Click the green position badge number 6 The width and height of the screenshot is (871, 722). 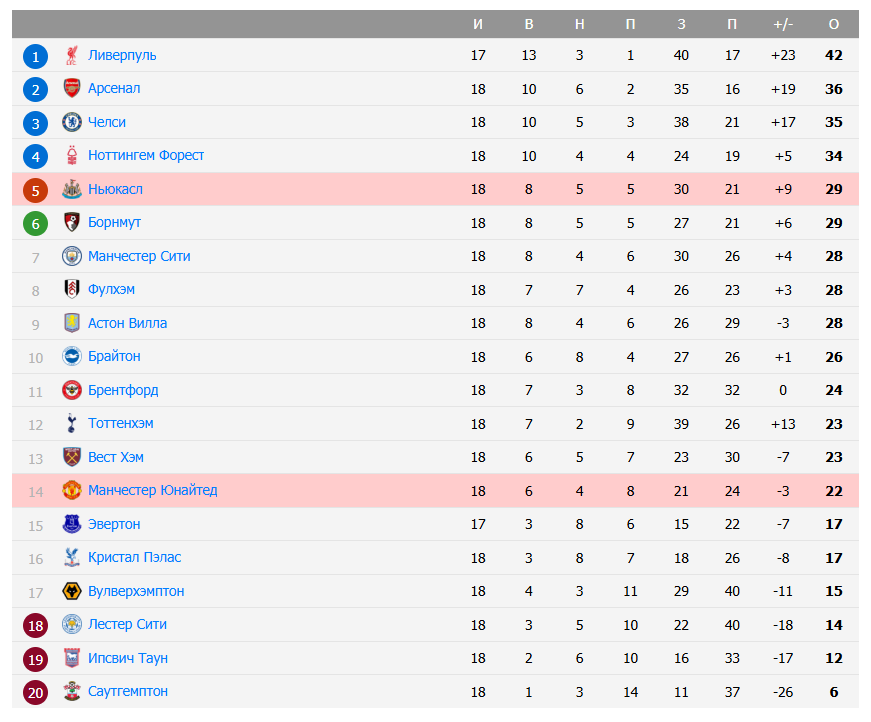coord(36,224)
